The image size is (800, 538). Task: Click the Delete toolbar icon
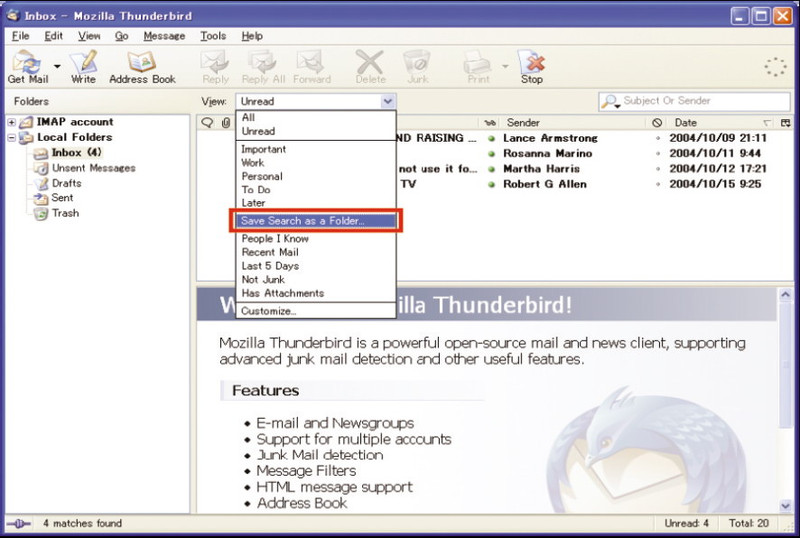coord(370,67)
